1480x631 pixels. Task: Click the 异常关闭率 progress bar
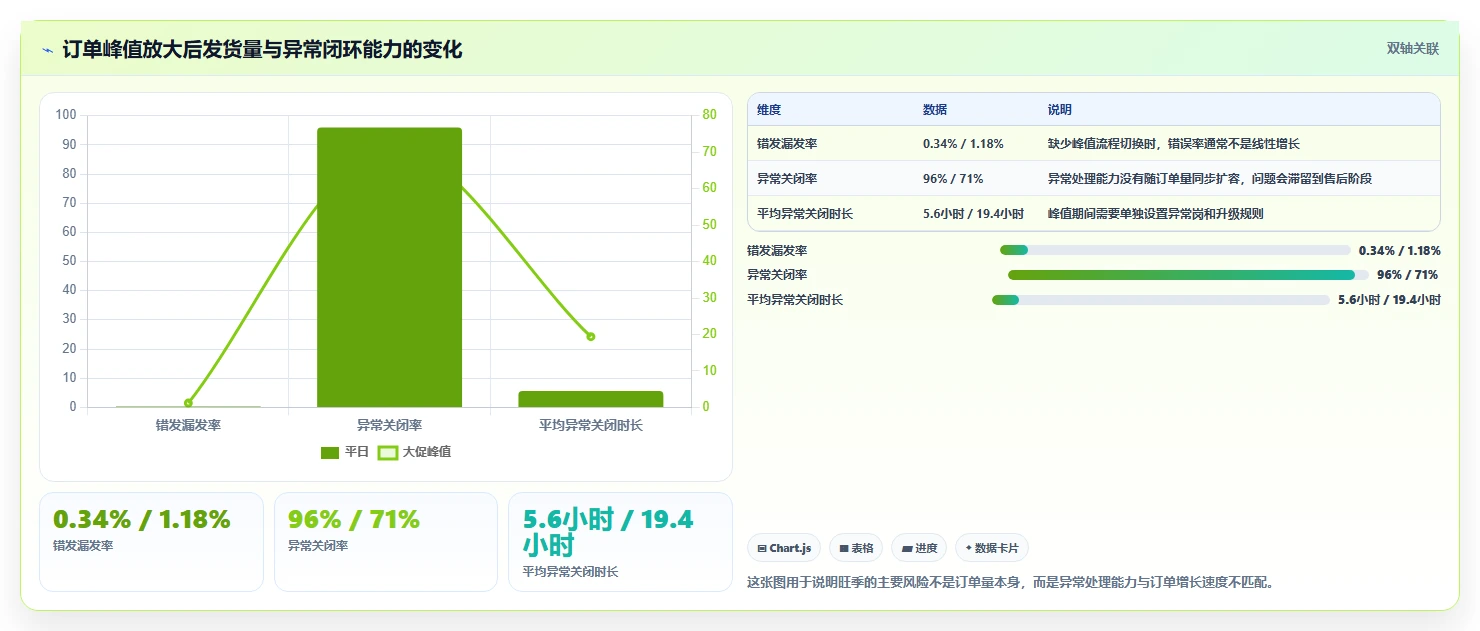(x=1188, y=275)
